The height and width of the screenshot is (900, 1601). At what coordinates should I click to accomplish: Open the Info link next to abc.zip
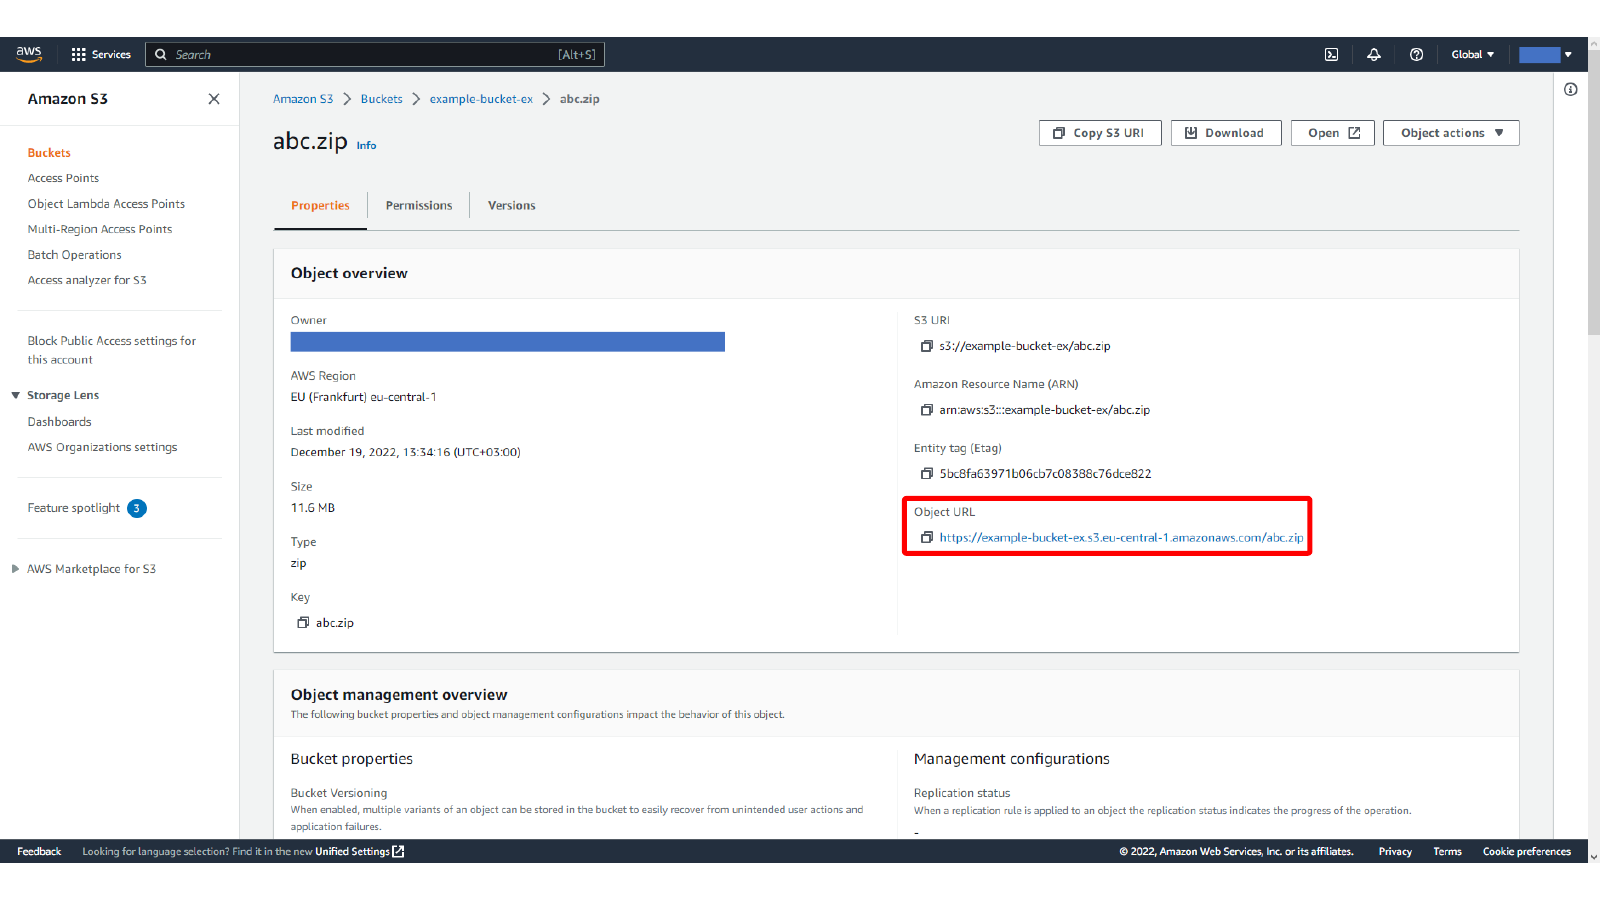(x=367, y=146)
